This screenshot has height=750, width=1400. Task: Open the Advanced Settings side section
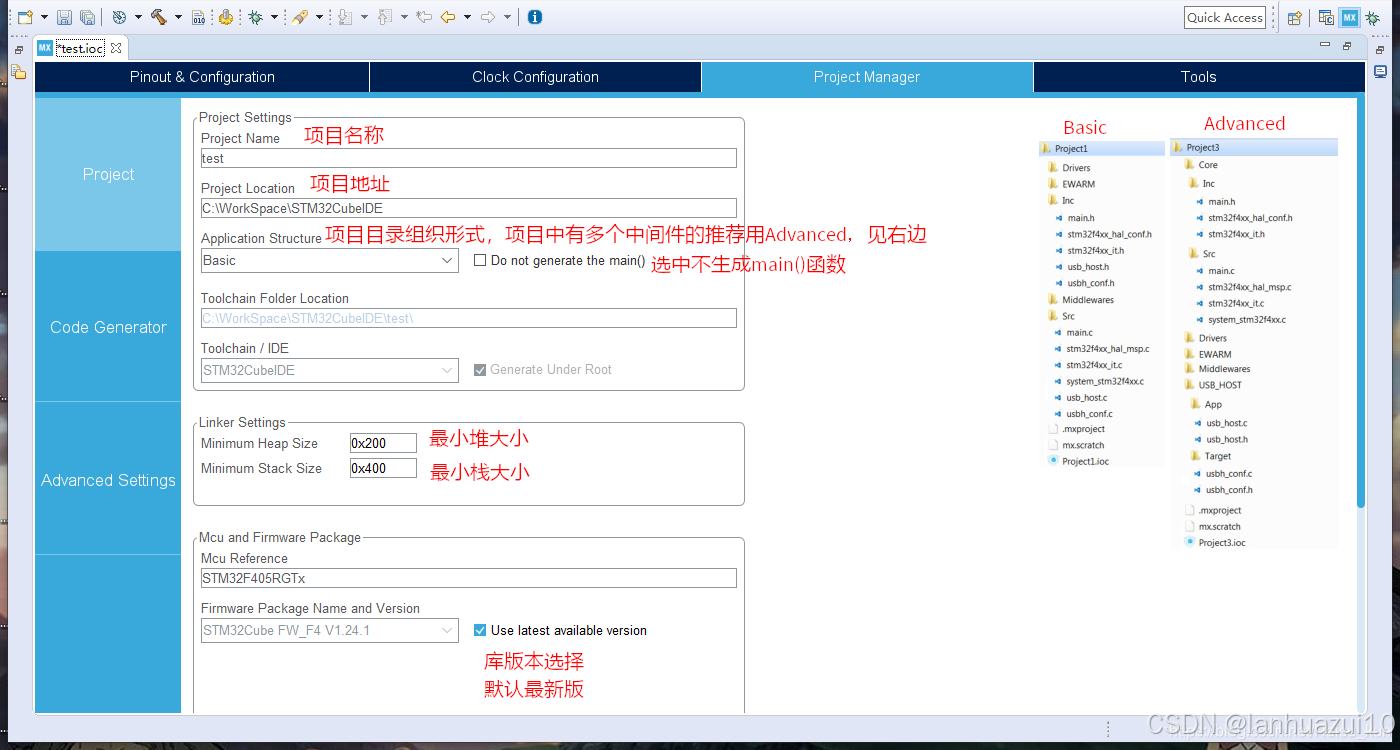(108, 480)
